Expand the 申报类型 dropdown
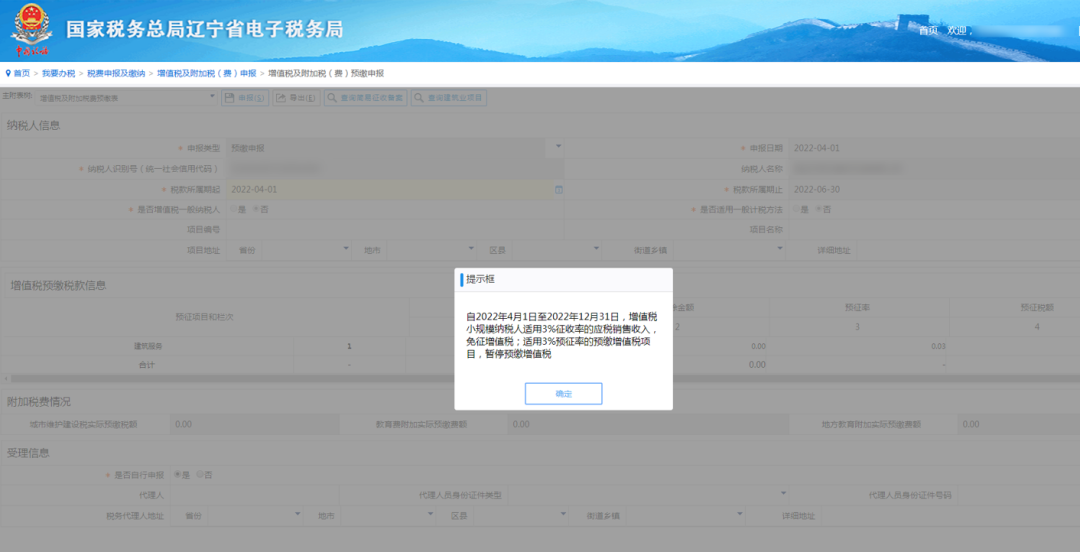This screenshot has height=552, width=1080. [x=559, y=147]
